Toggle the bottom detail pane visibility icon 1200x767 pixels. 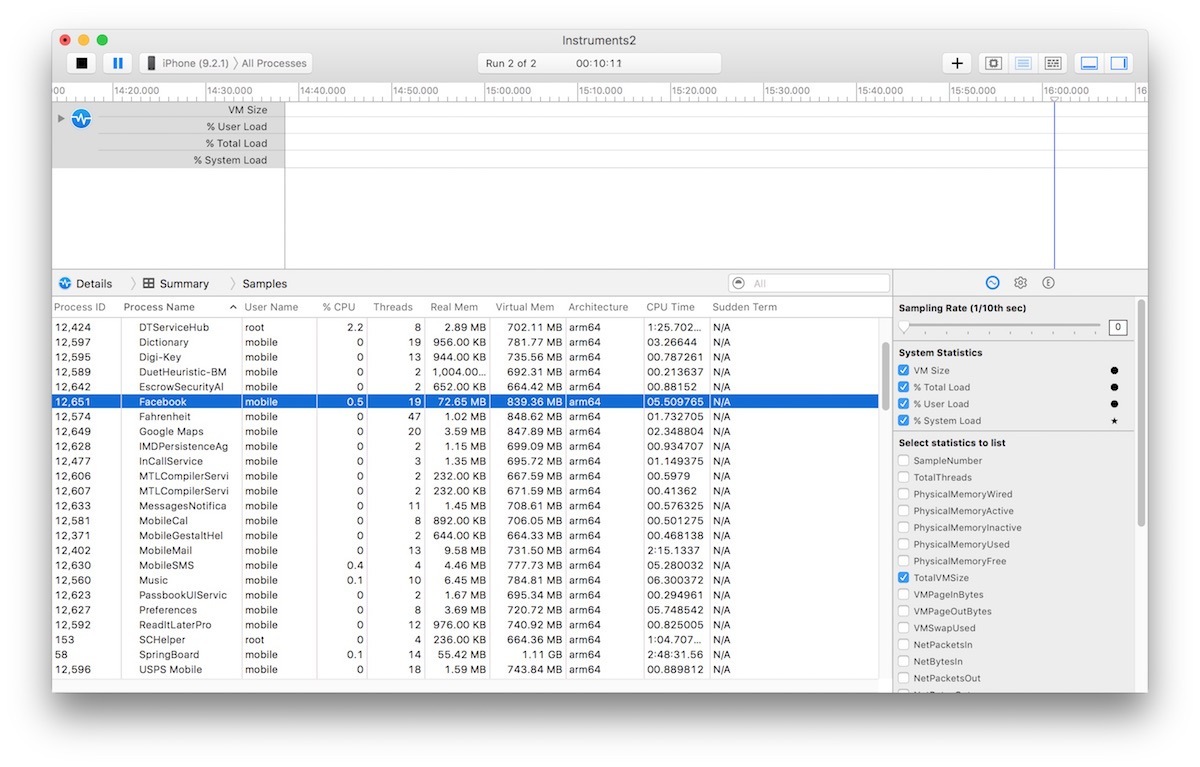pos(1089,63)
